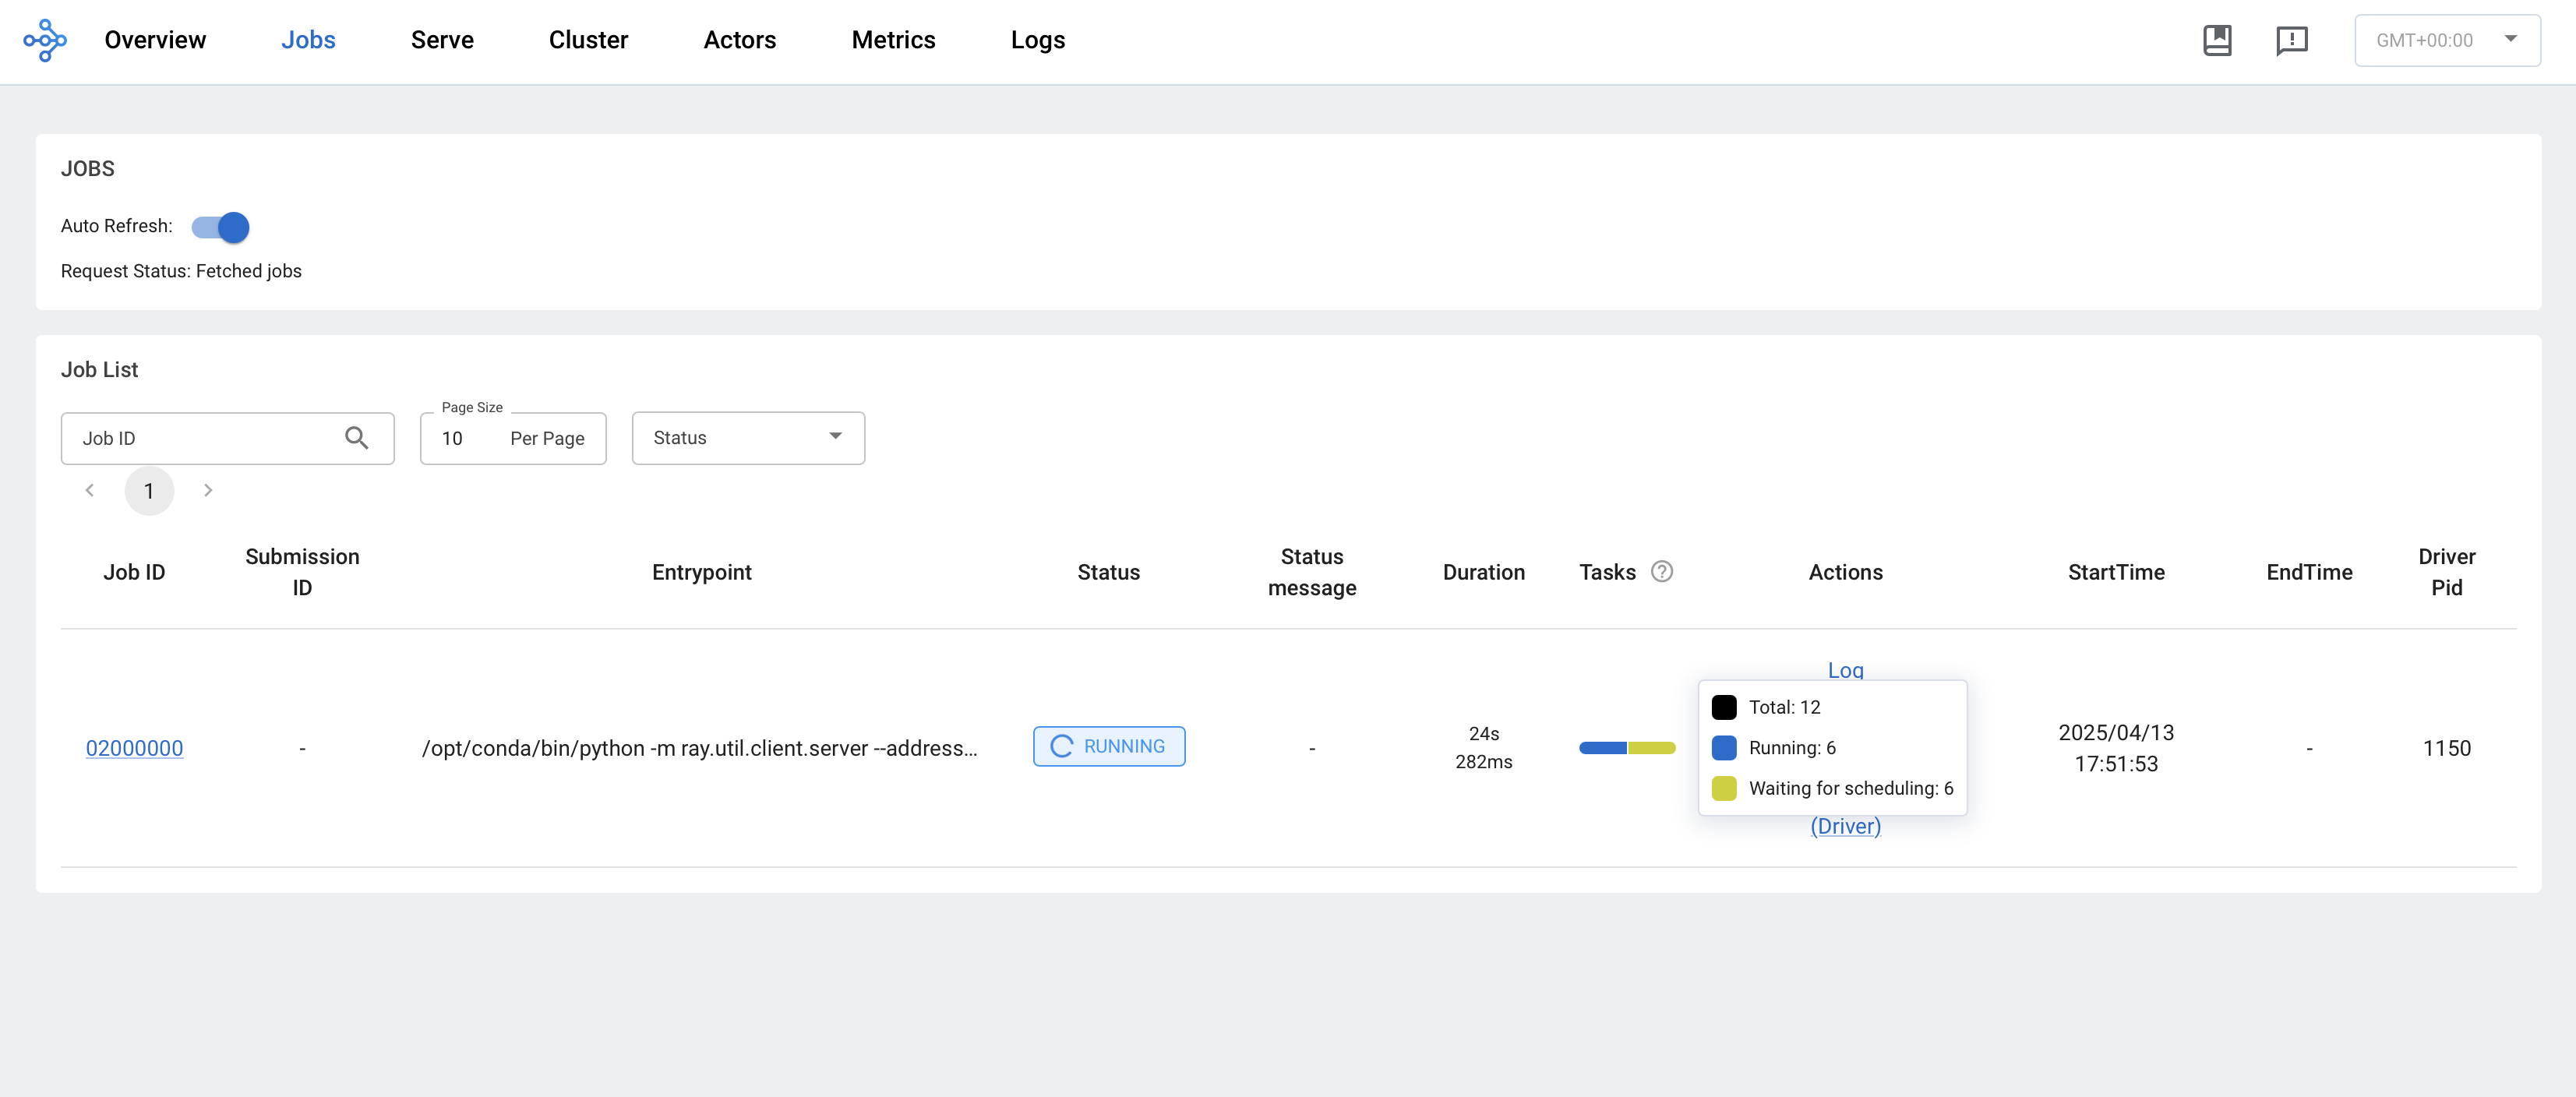Open job 02000000 link
The width and height of the screenshot is (2576, 1097).
(x=134, y=748)
